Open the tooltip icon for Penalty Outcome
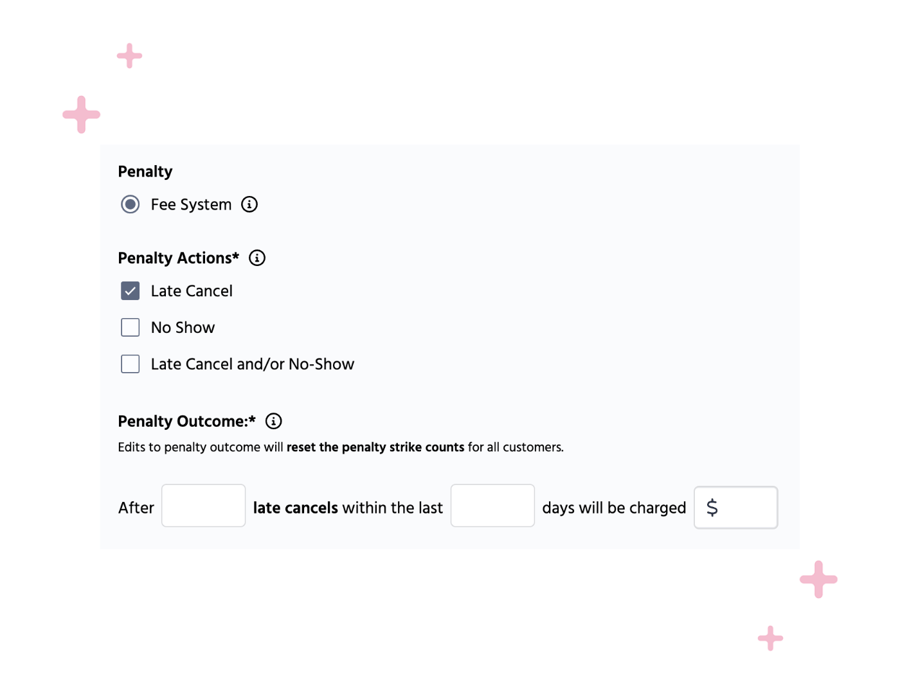900x694 pixels. pos(274,421)
